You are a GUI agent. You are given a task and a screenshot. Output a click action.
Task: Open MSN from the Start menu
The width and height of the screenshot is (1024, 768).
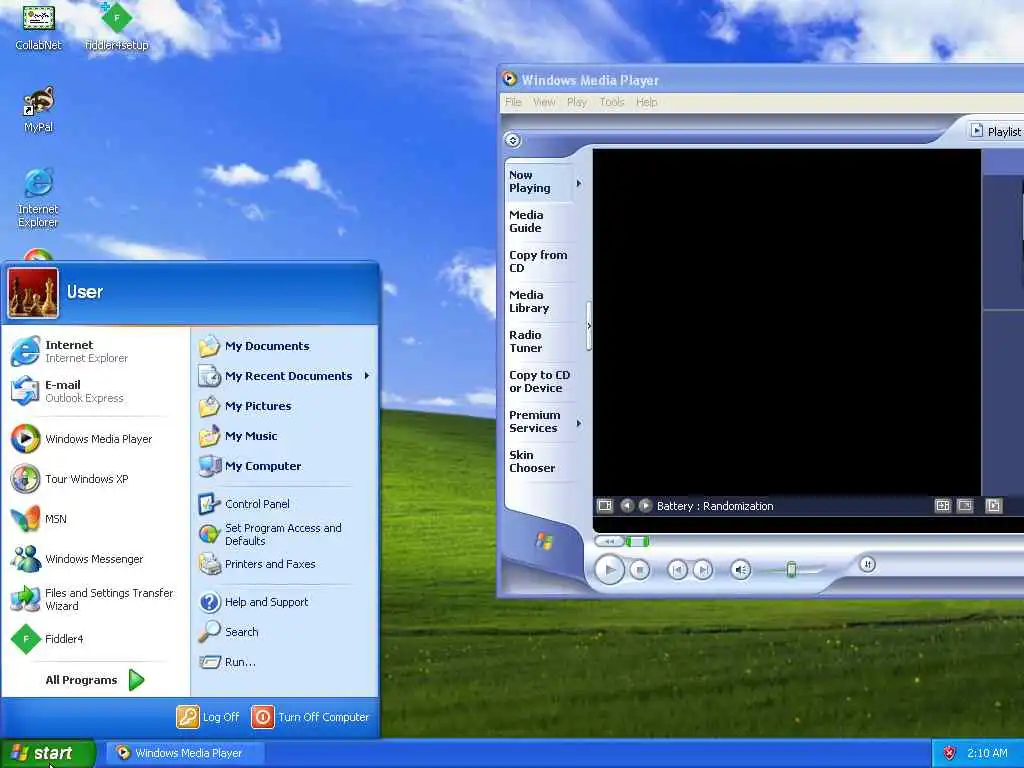coord(95,519)
